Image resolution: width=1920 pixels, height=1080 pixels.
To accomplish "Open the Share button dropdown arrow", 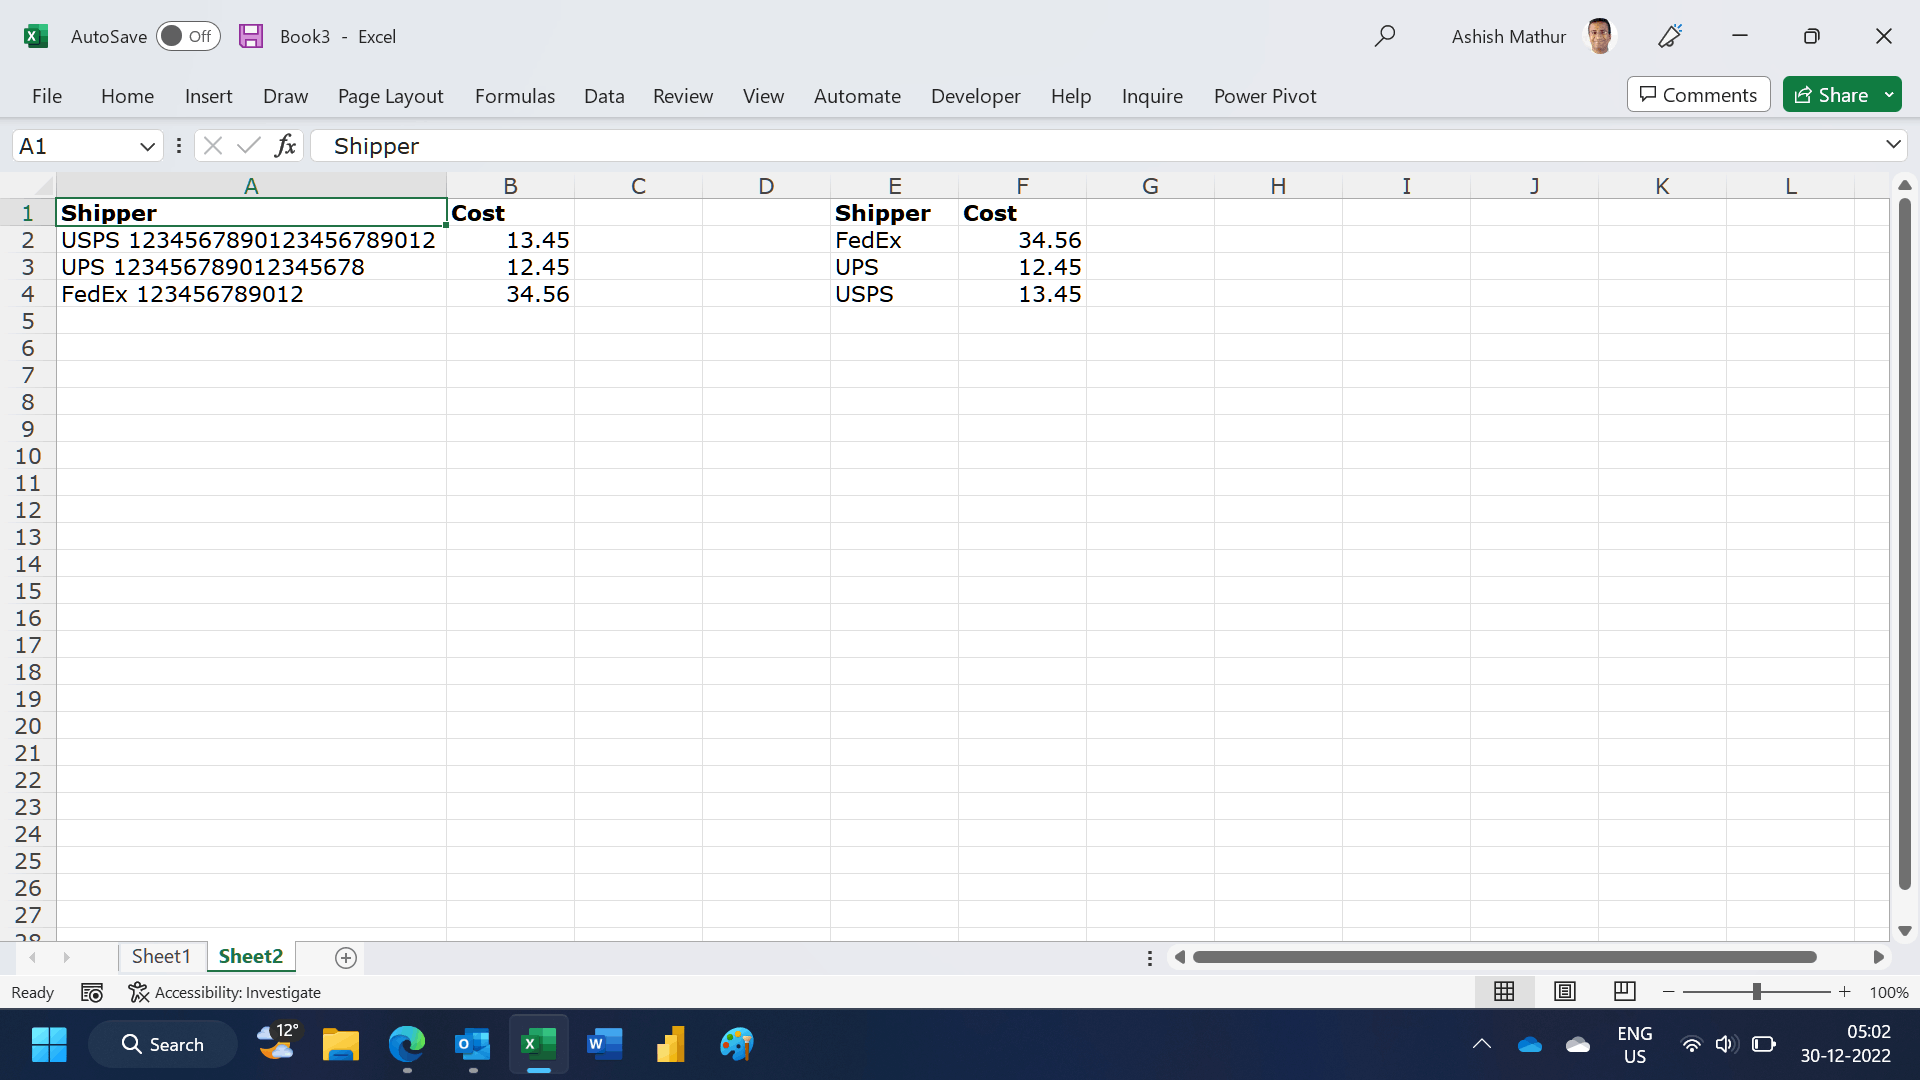I will click(1889, 95).
